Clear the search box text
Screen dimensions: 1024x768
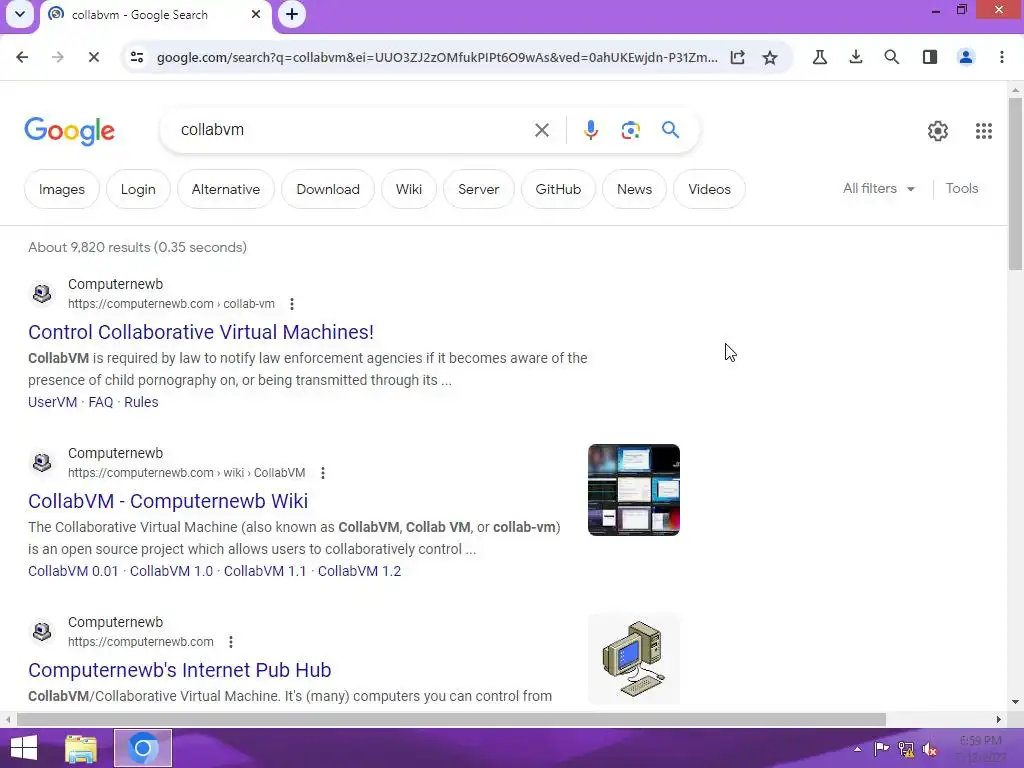[541, 130]
